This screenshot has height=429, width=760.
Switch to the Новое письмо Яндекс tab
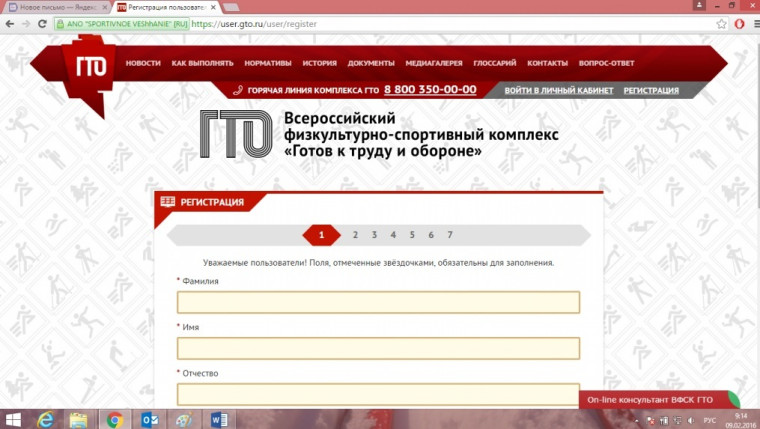pos(57,7)
